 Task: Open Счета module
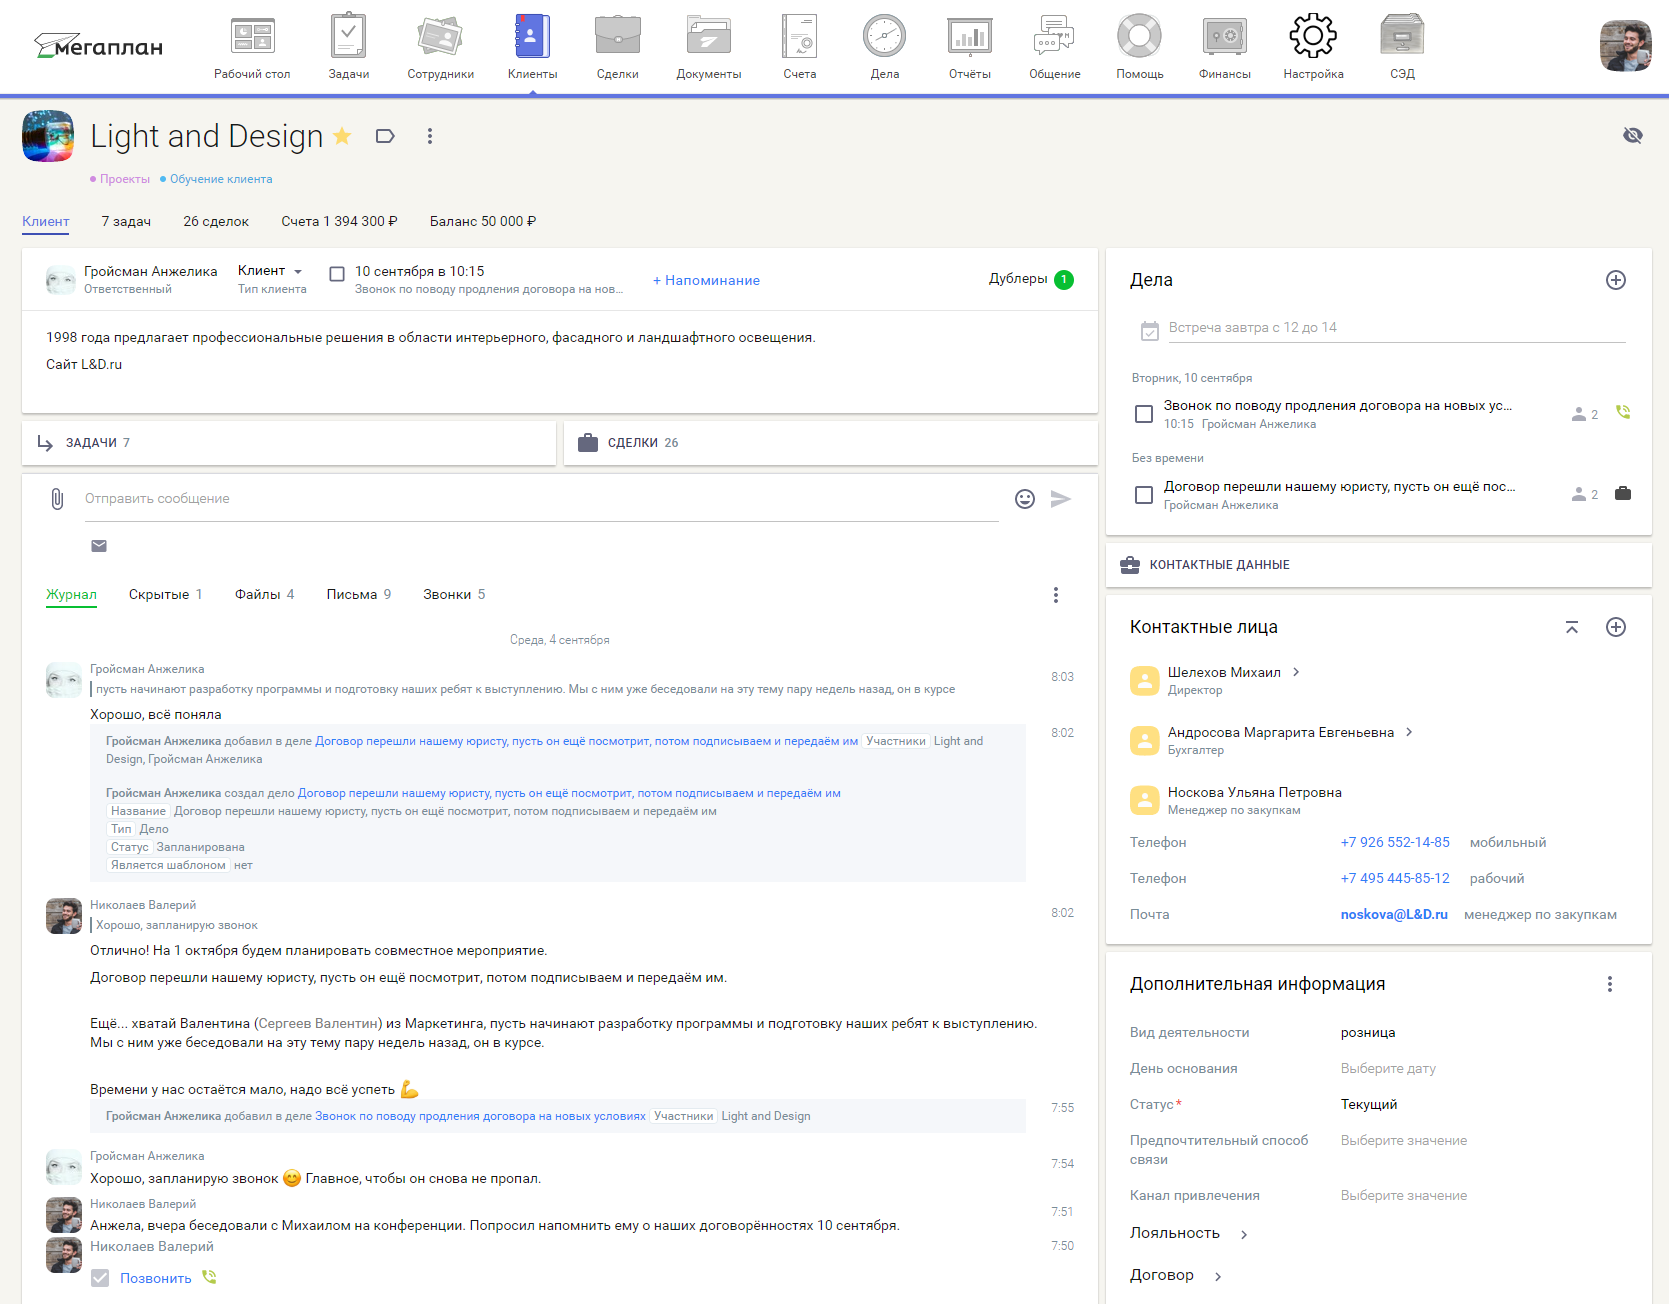(799, 47)
